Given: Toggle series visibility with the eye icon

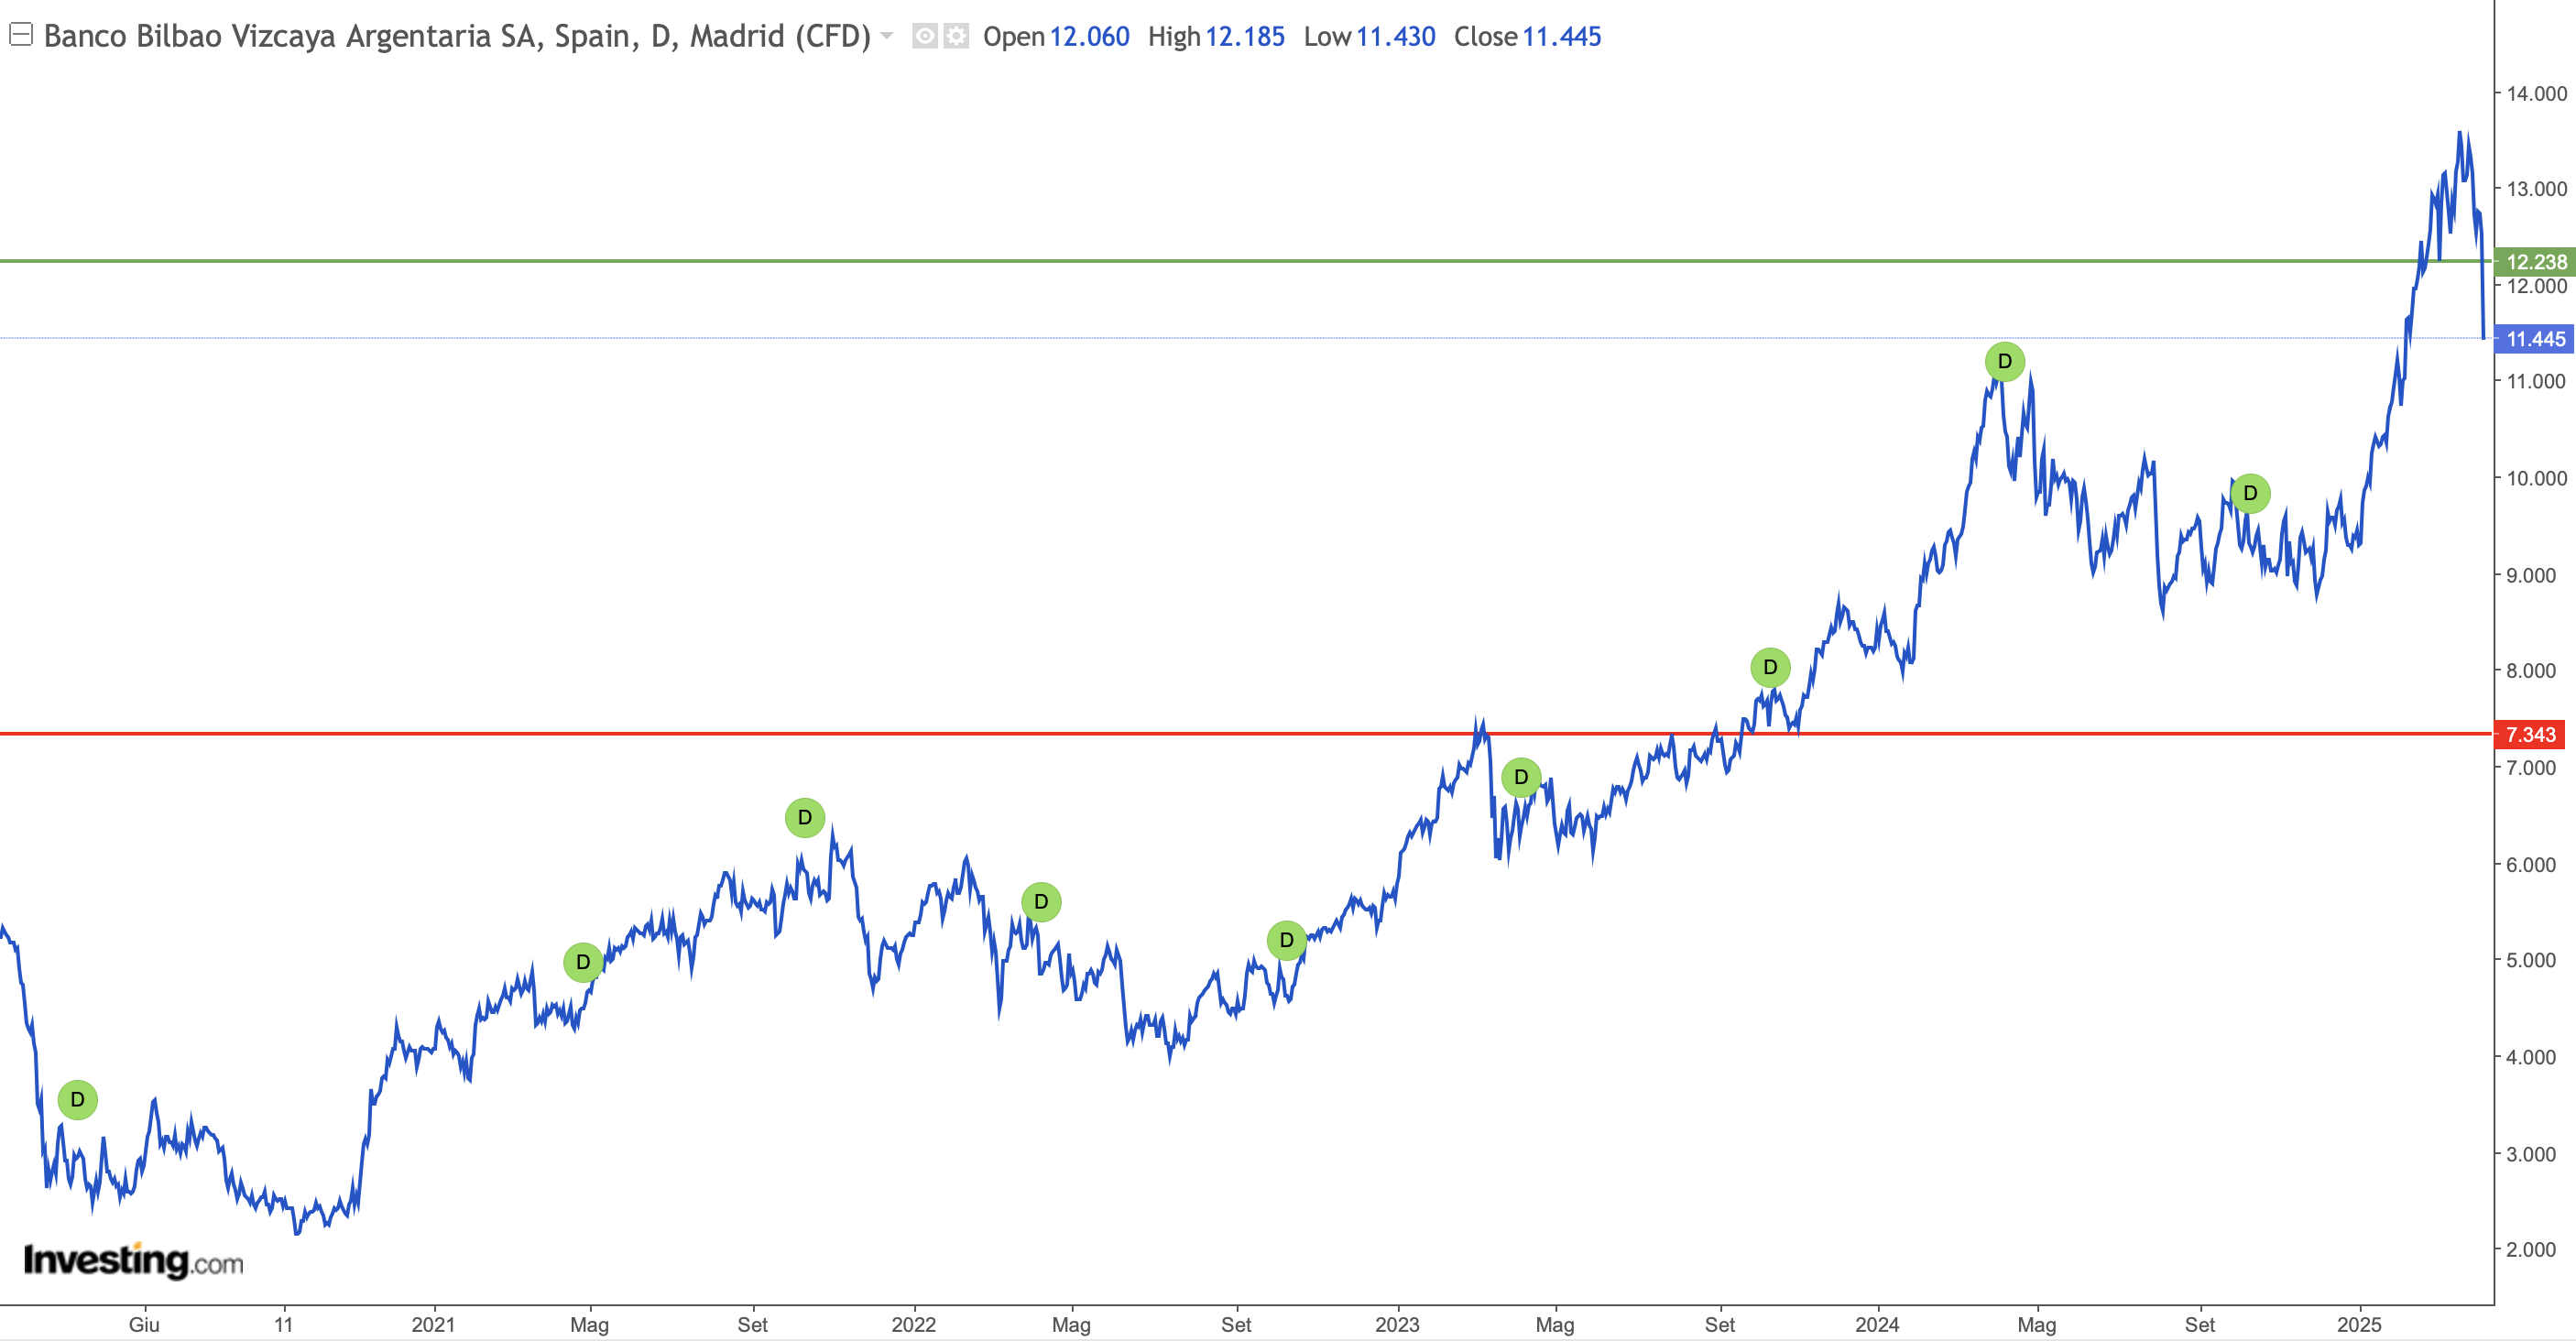Looking at the screenshot, I should [x=925, y=36].
